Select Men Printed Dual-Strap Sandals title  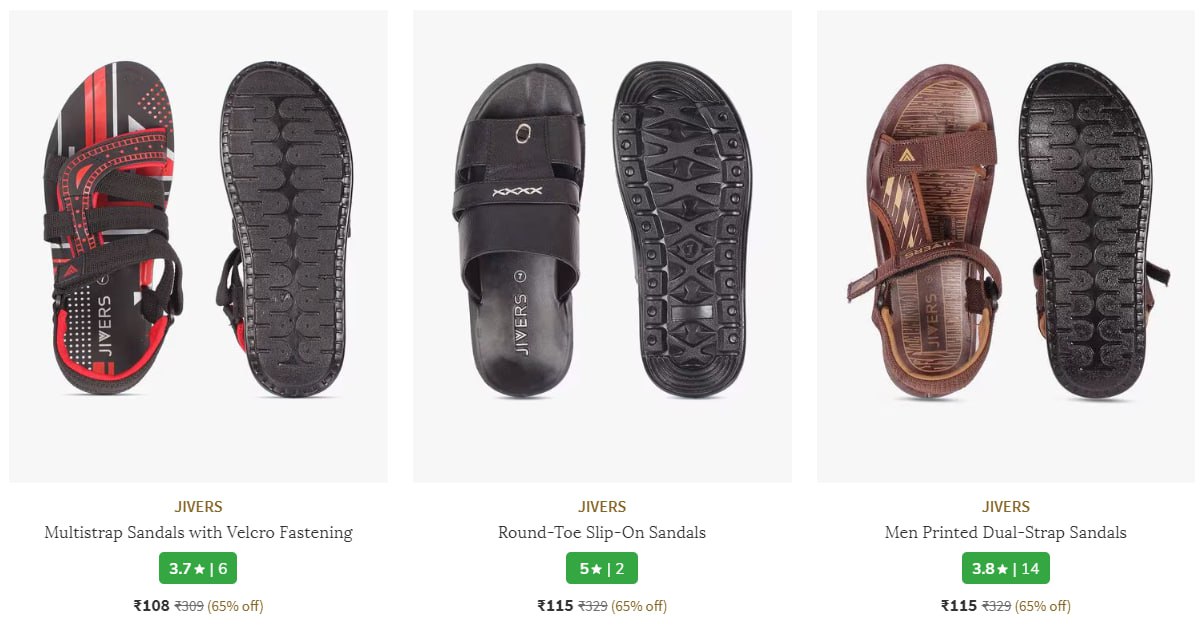click(x=1005, y=533)
